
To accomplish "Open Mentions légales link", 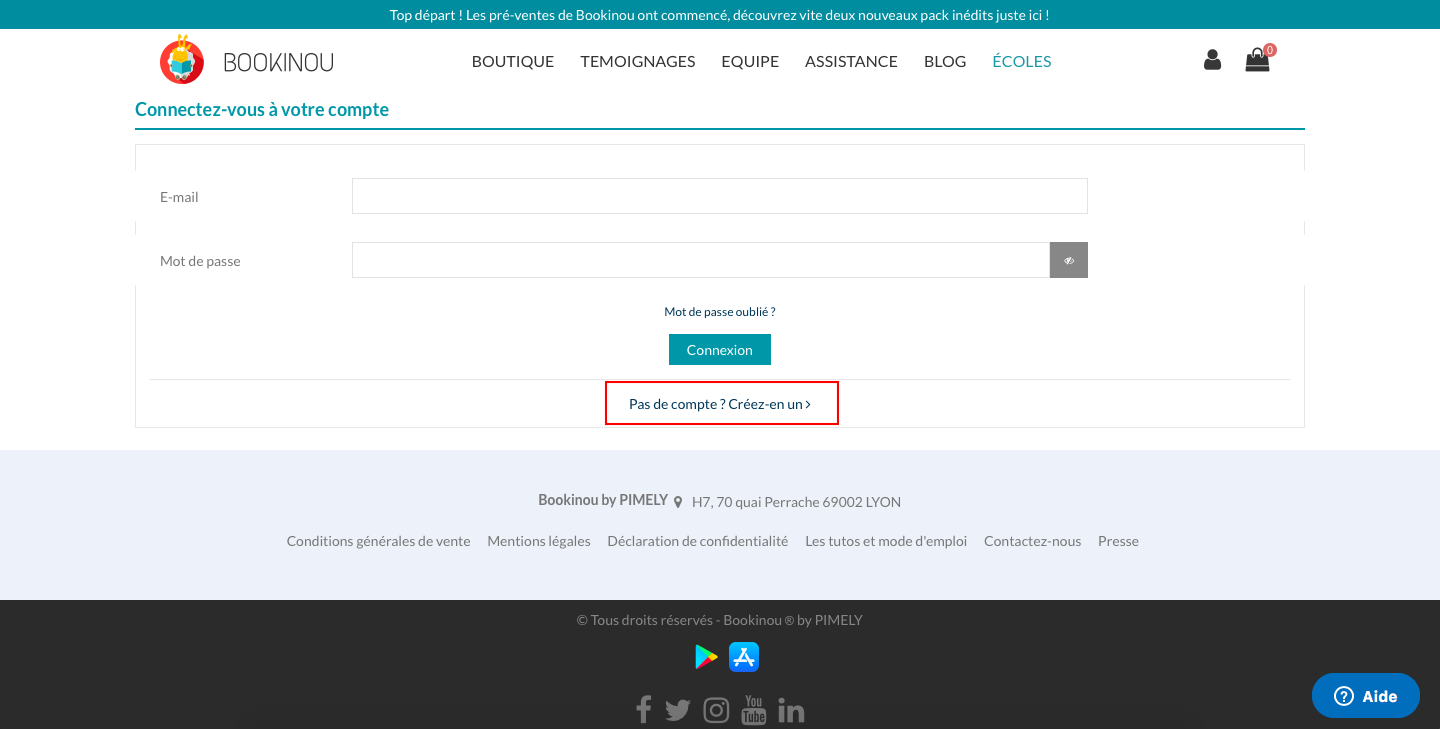I will point(539,541).
